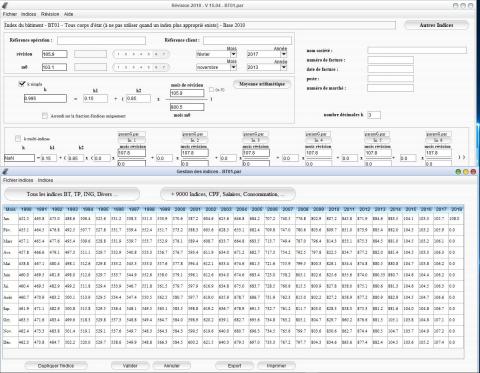Viewport: 480px width, 373px height.
Task: Click the Dupliquer l'indice button
Action: click(x=56, y=366)
